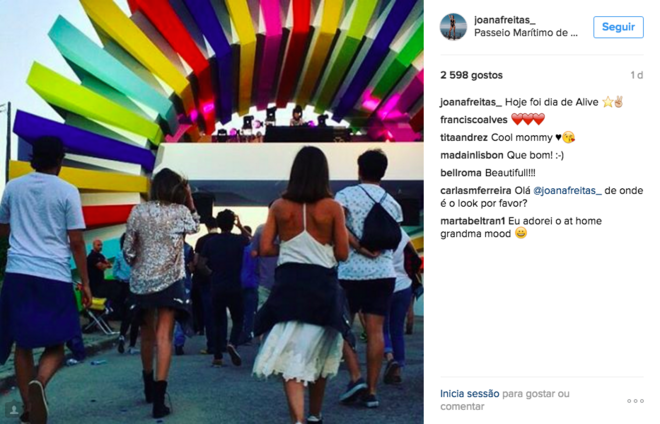Screen dimensions: 660x424
Task: Open the three-dot more options menu
Action: click(635, 401)
